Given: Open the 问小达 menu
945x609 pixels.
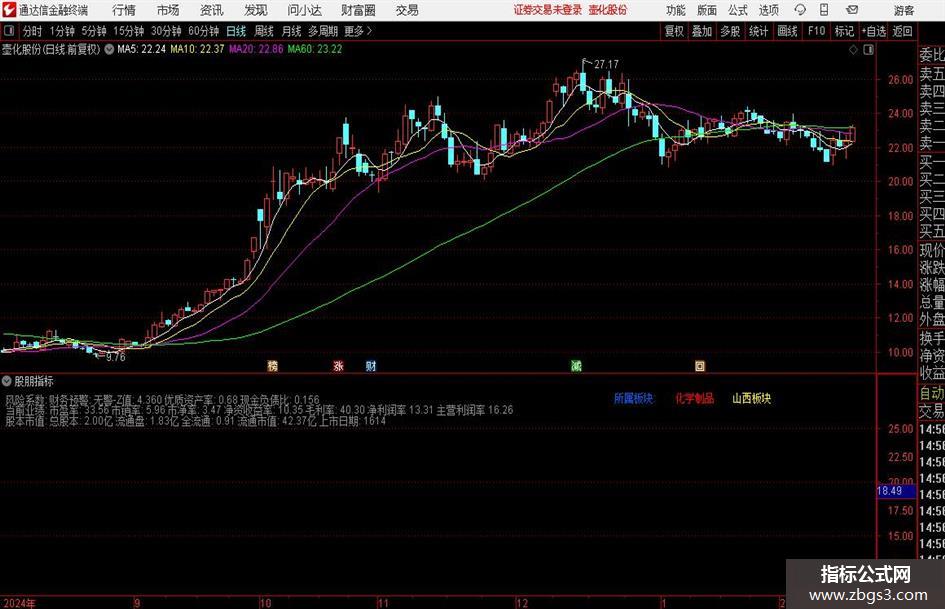Looking at the screenshot, I should coord(304,10).
